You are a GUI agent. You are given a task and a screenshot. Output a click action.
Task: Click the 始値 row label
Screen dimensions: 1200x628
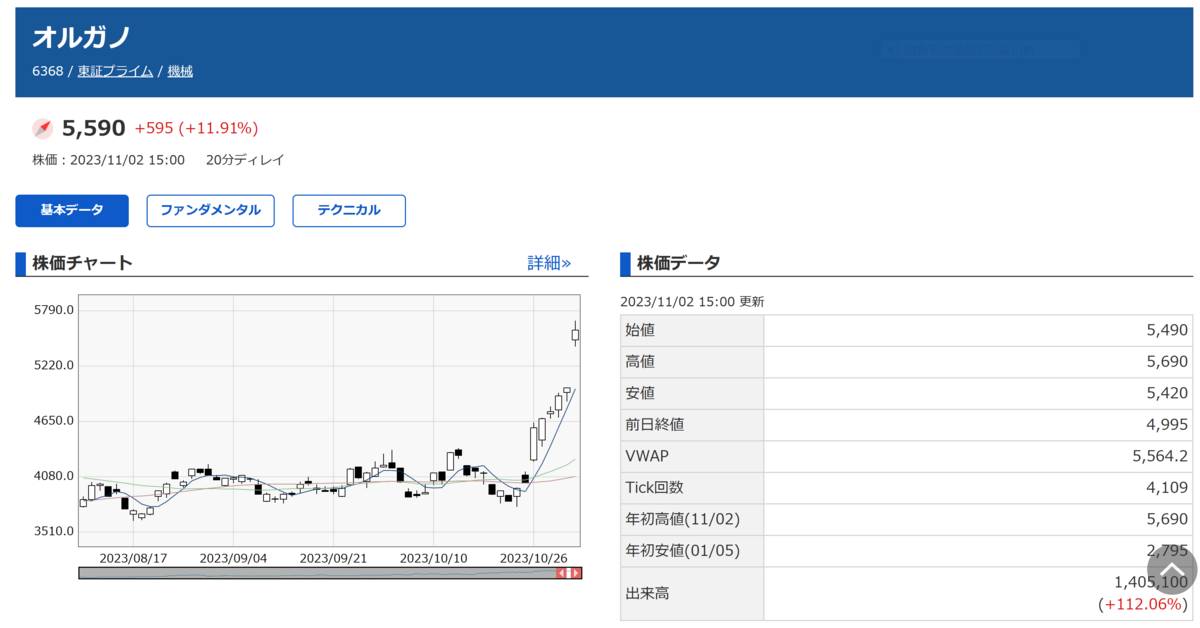[x=640, y=330]
